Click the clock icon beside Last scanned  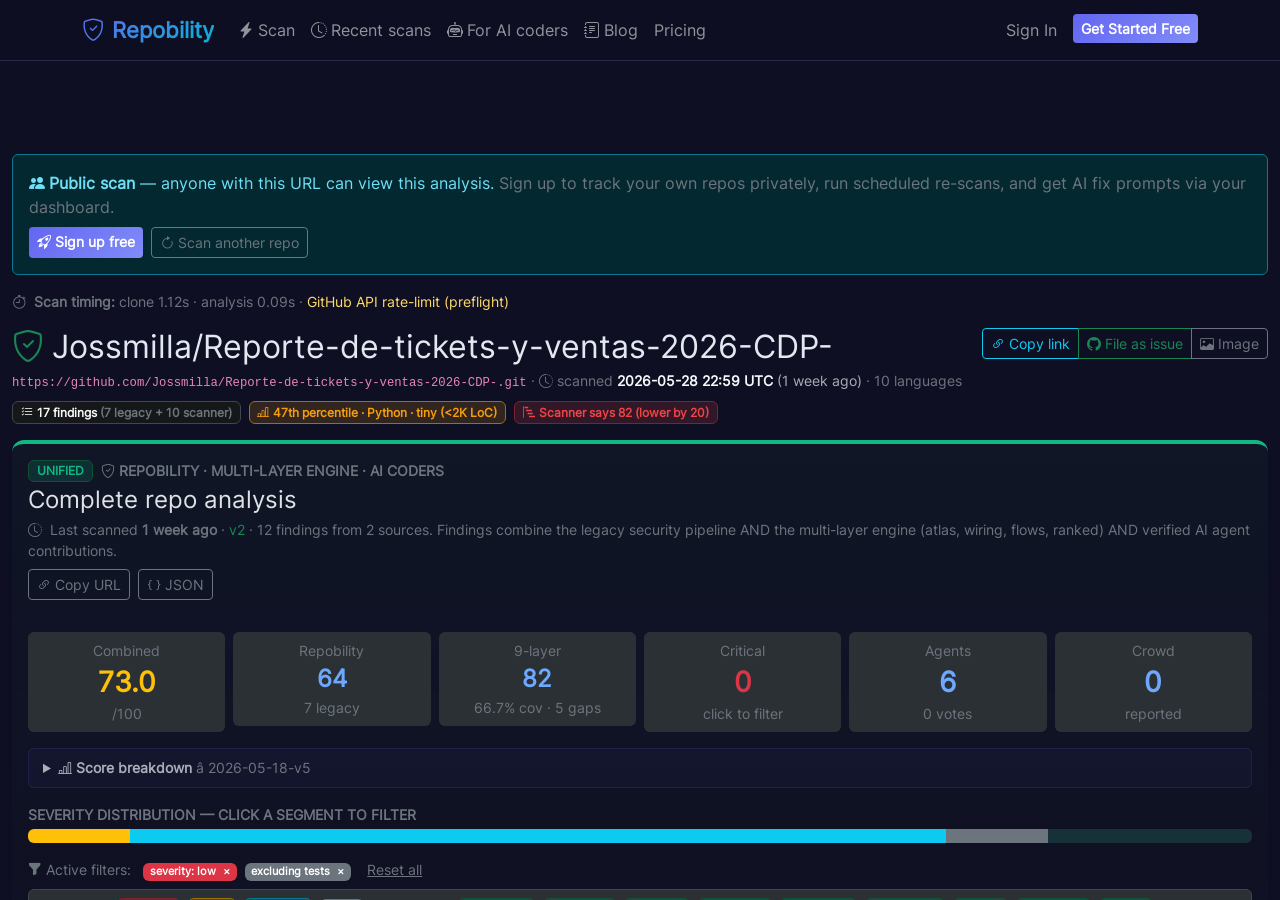point(35,530)
